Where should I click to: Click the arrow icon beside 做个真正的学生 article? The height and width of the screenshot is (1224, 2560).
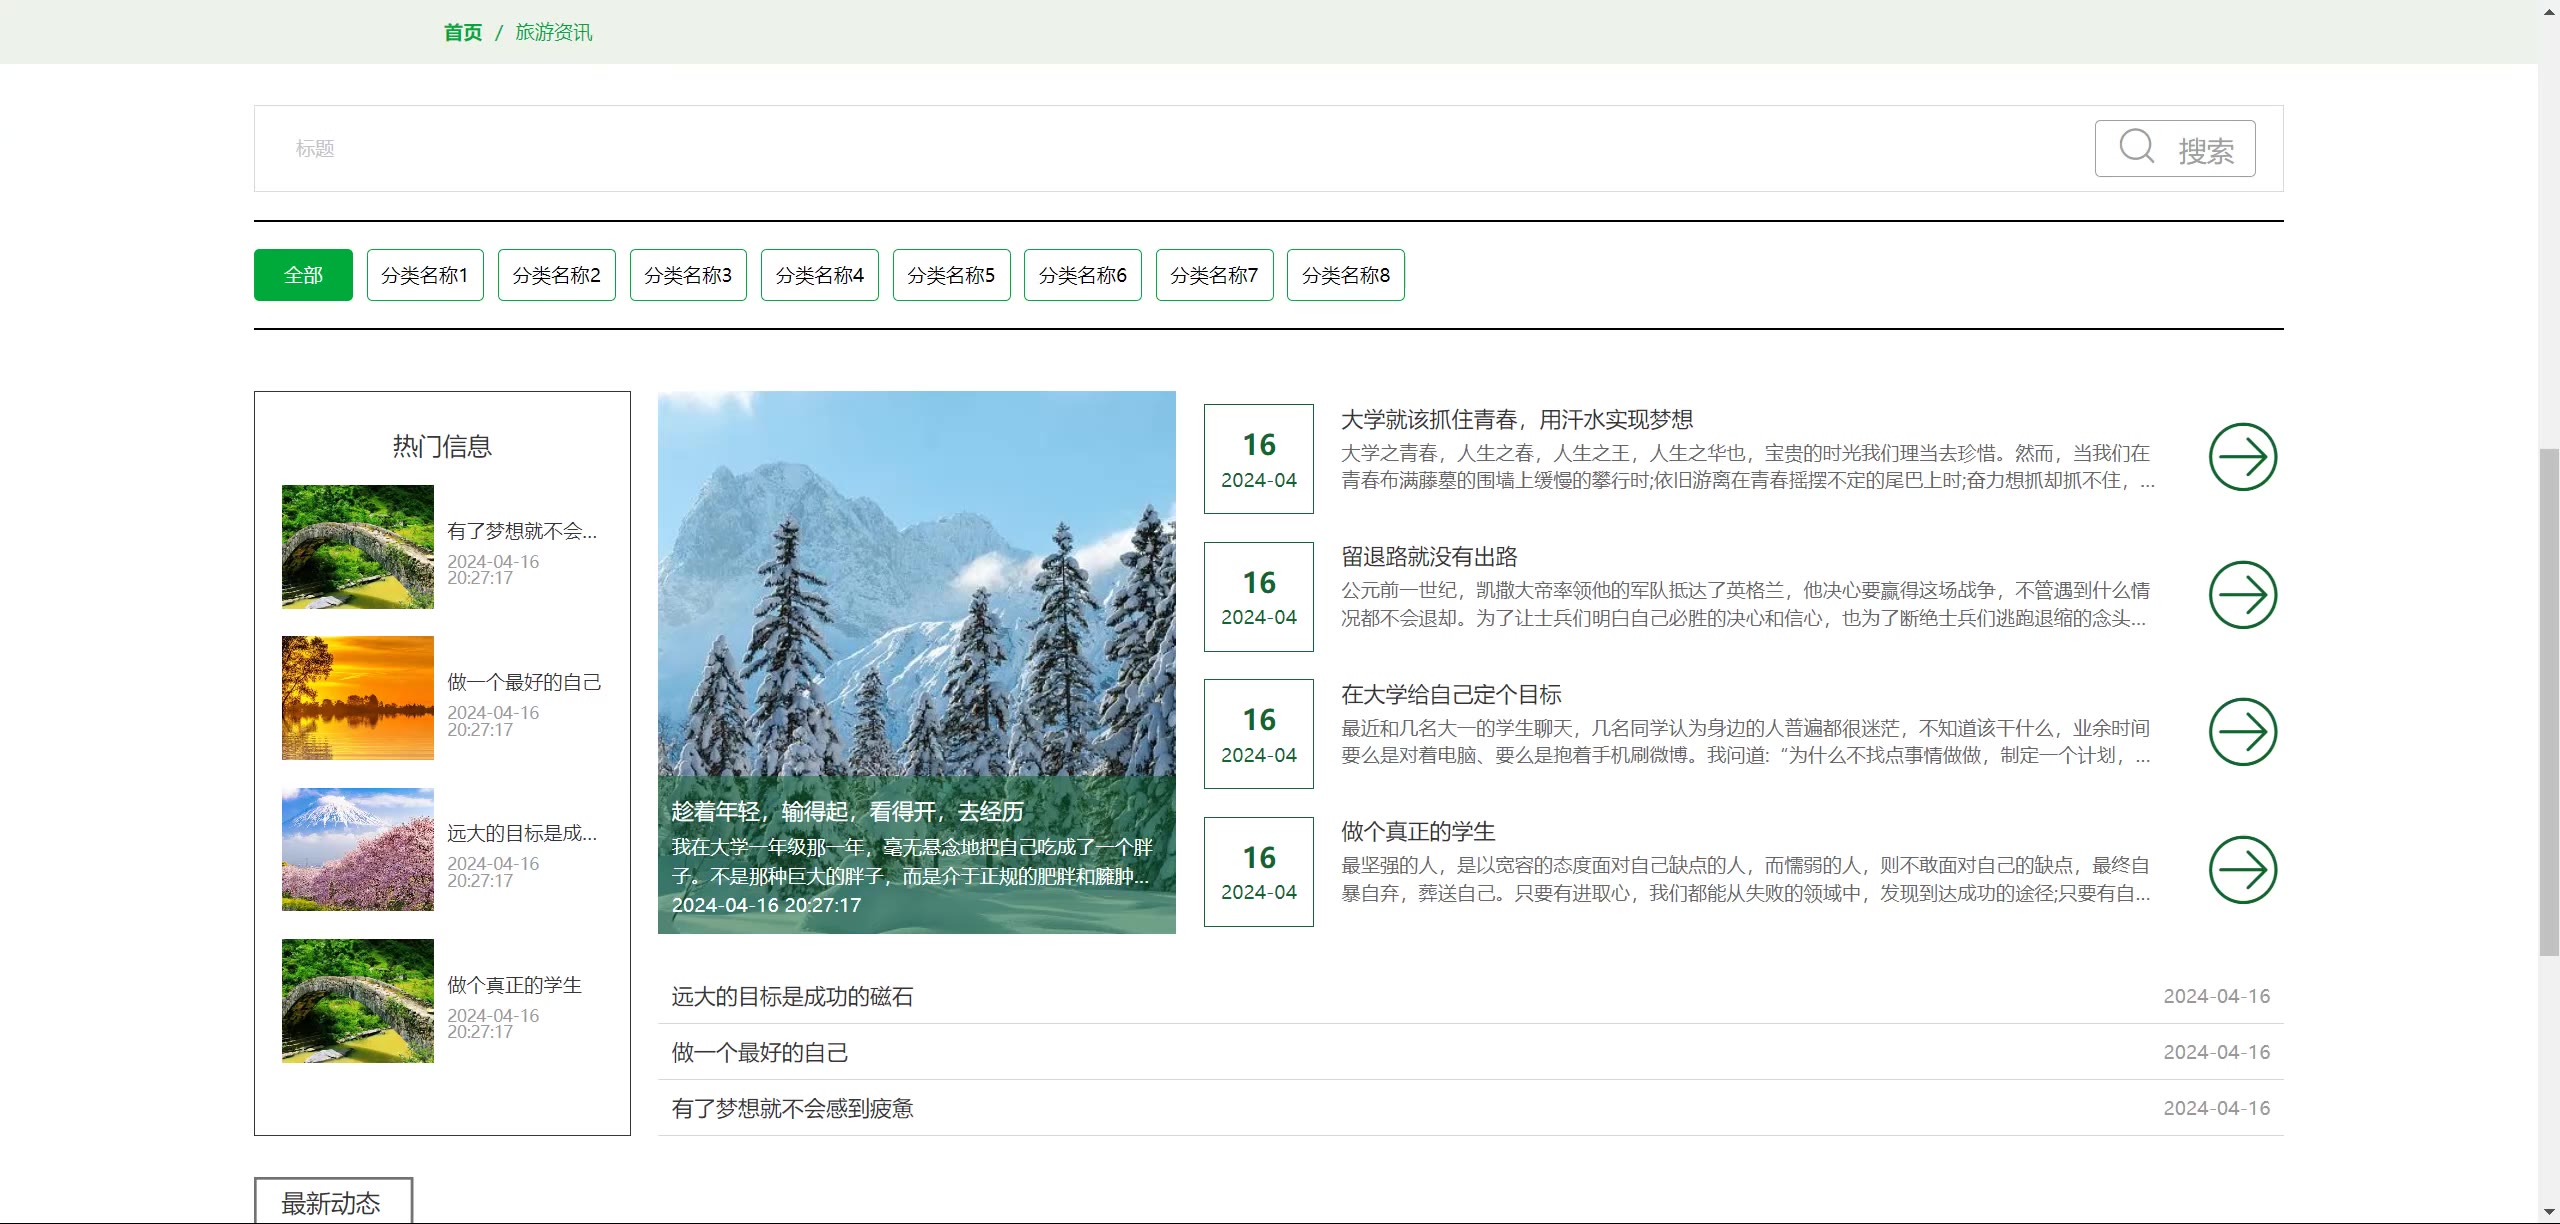(x=2242, y=870)
